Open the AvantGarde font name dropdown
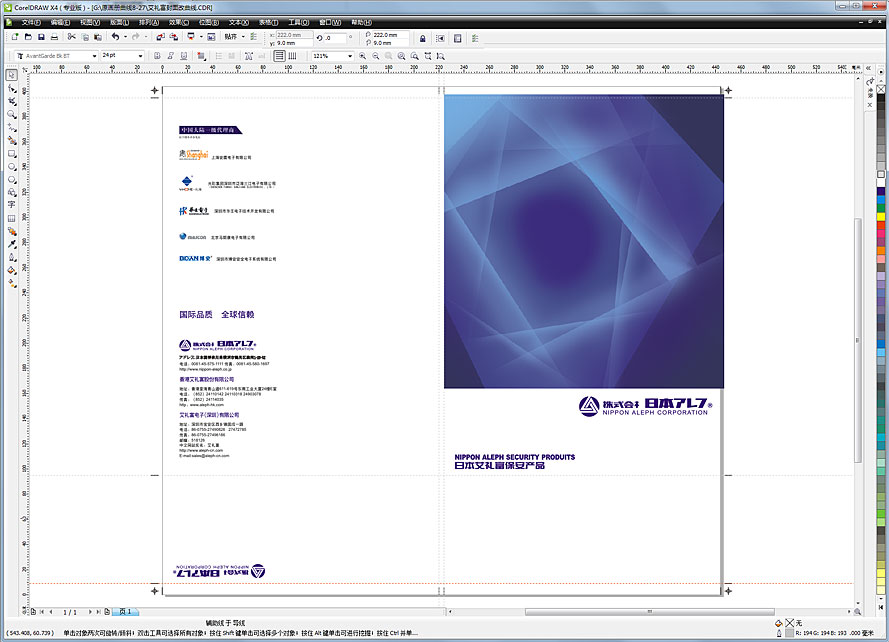Image resolution: width=889 pixels, height=642 pixels. tap(94, 56)
